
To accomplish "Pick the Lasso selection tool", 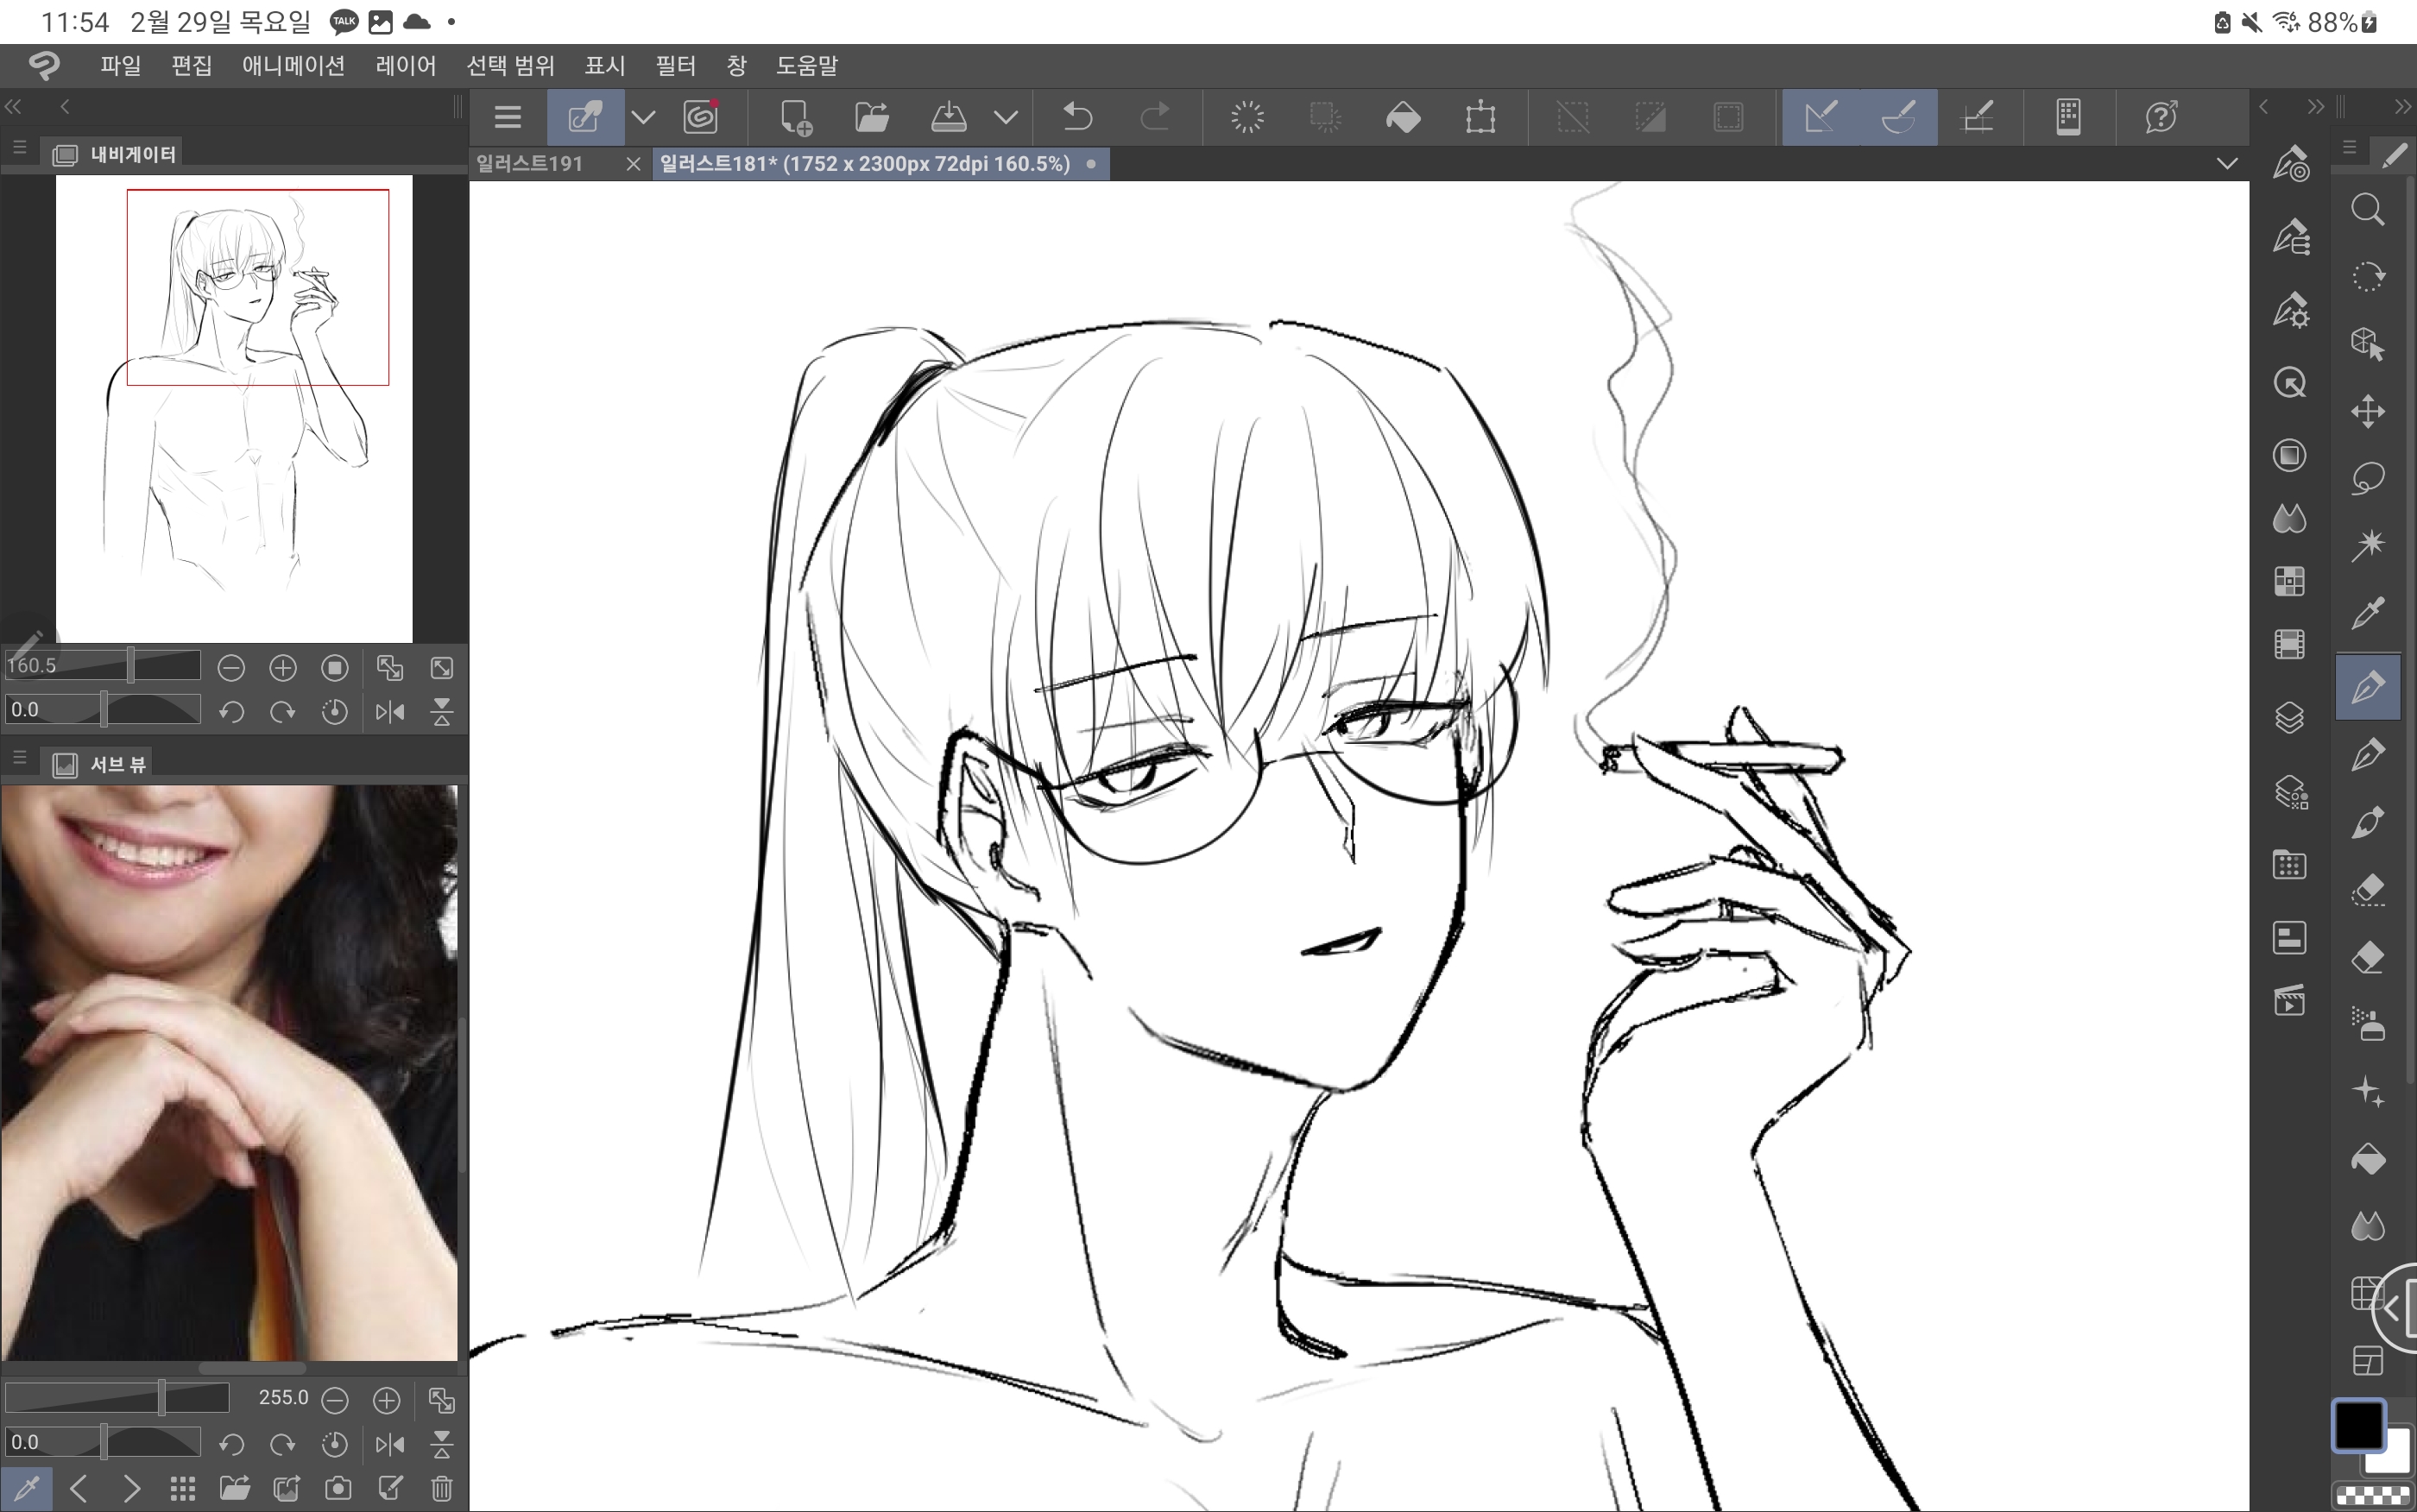I will click(2367, 478).
